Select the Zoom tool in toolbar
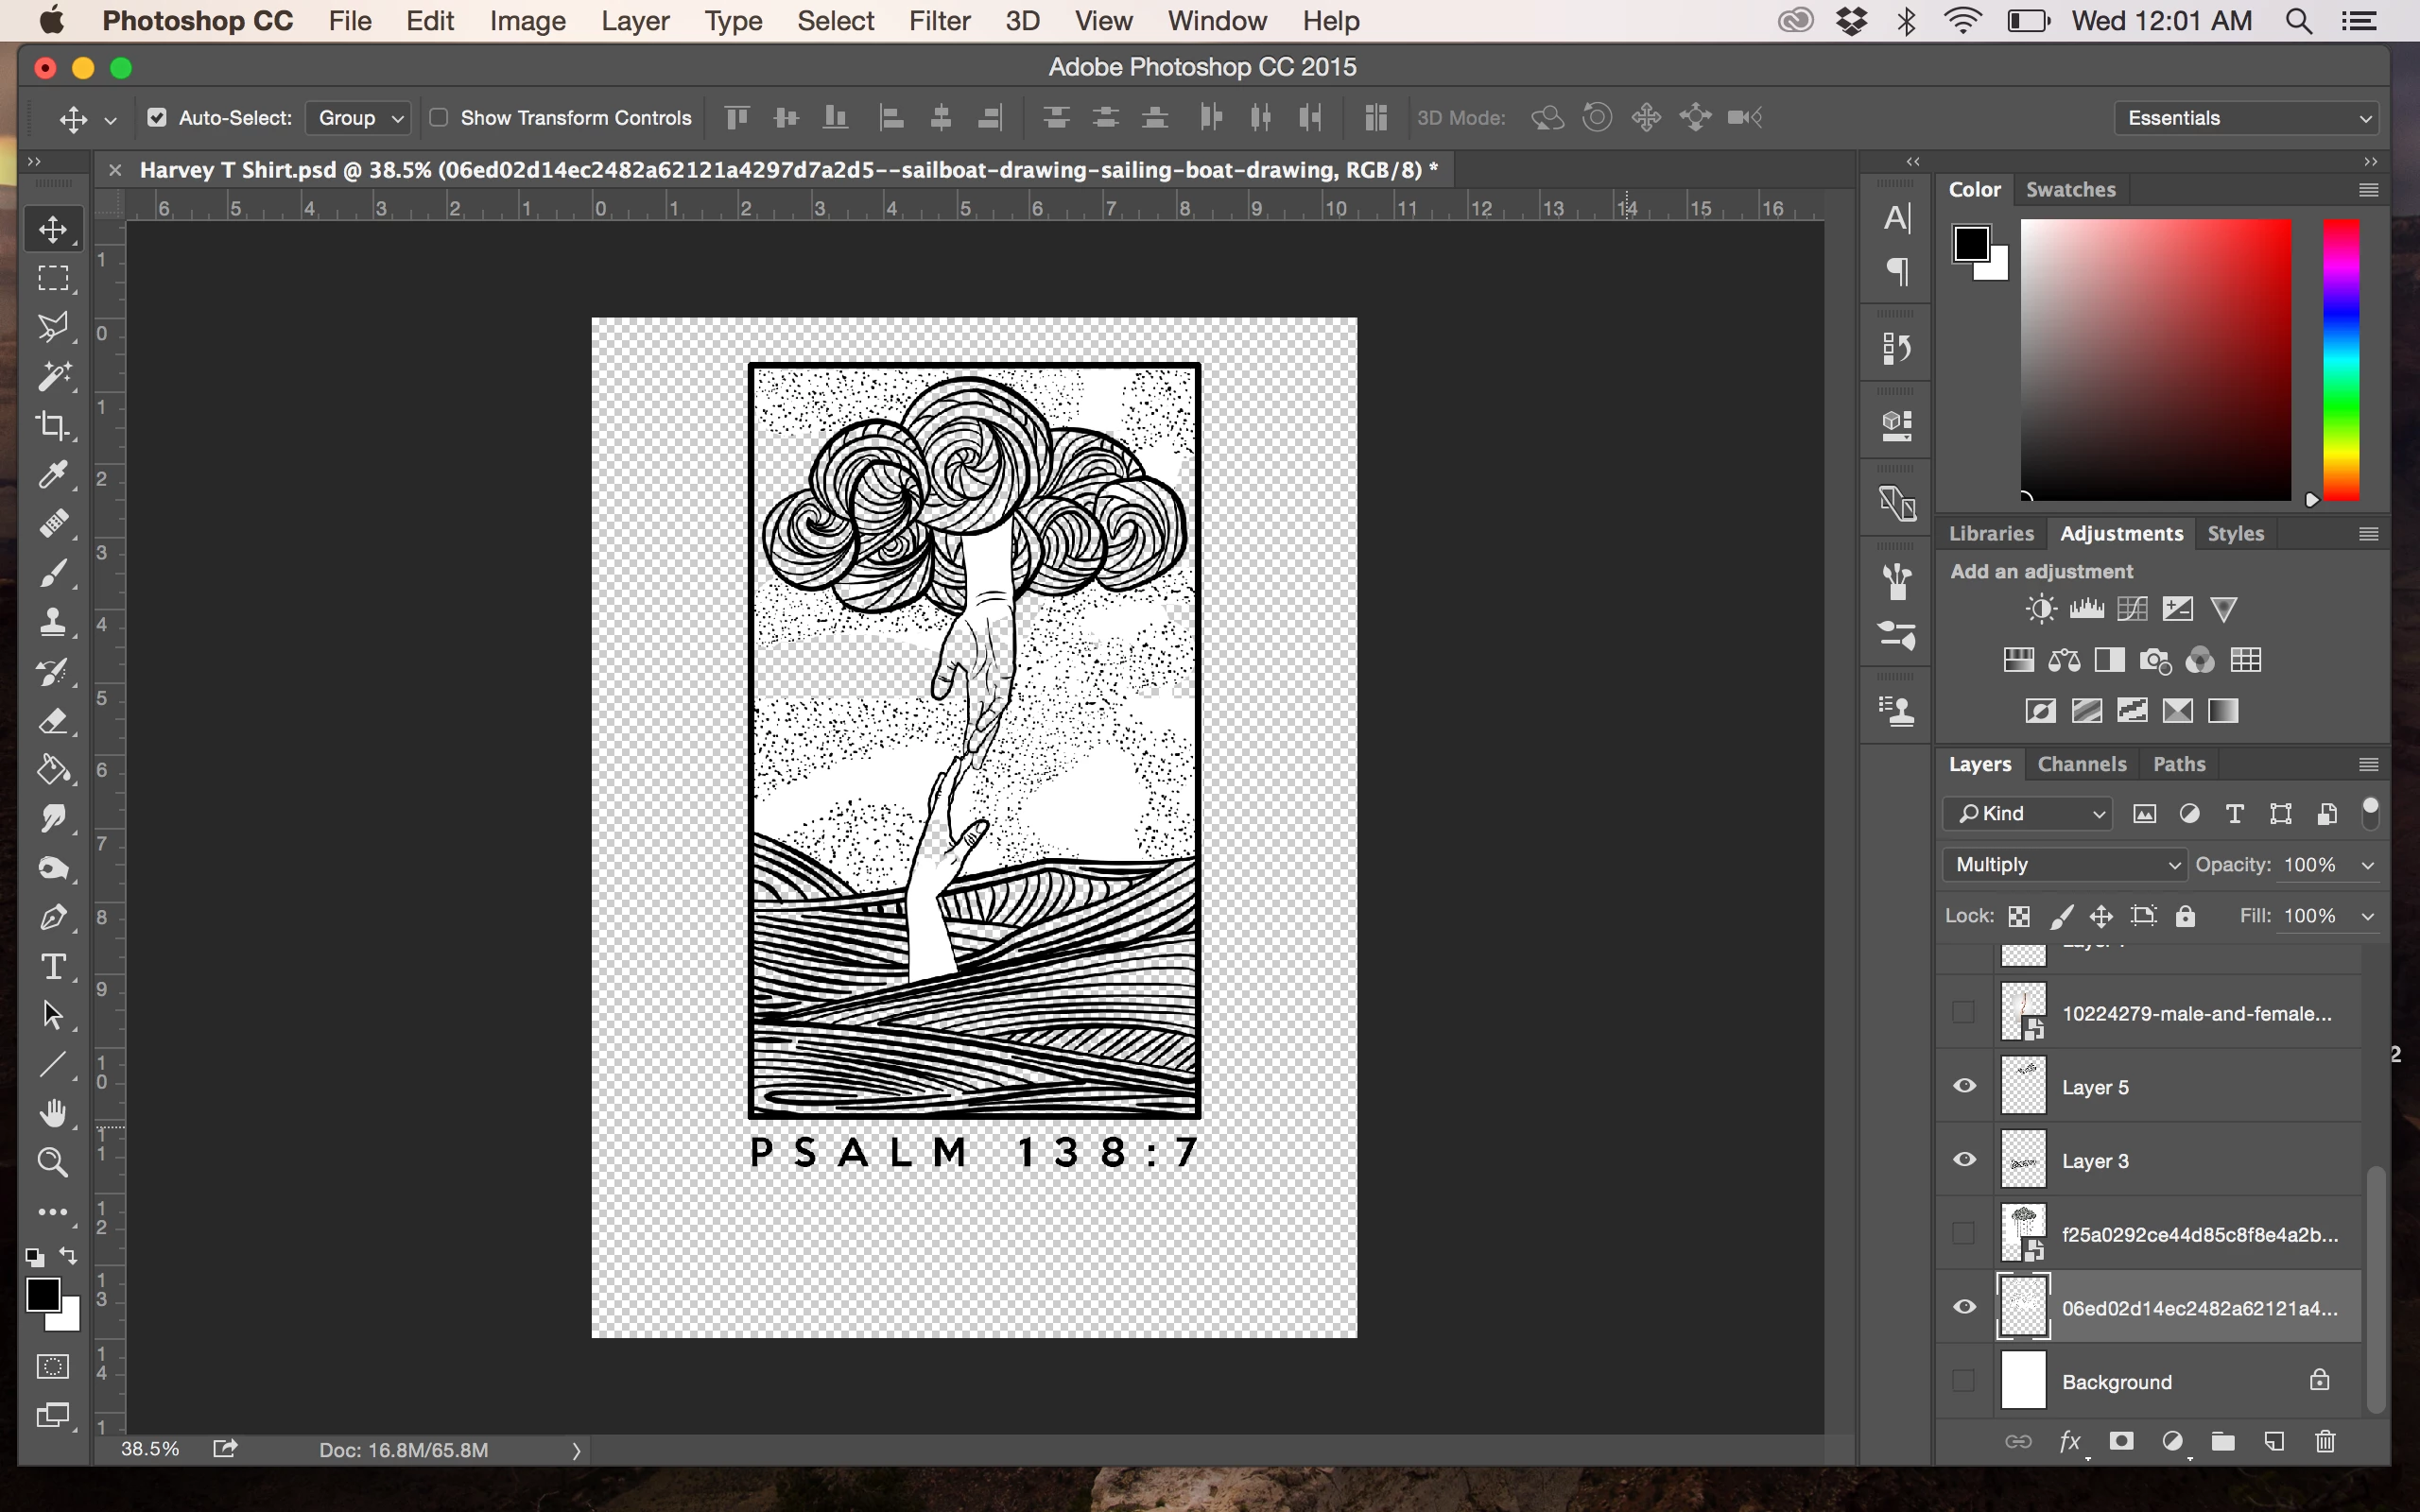2420x1512 pixels. 53,1162
